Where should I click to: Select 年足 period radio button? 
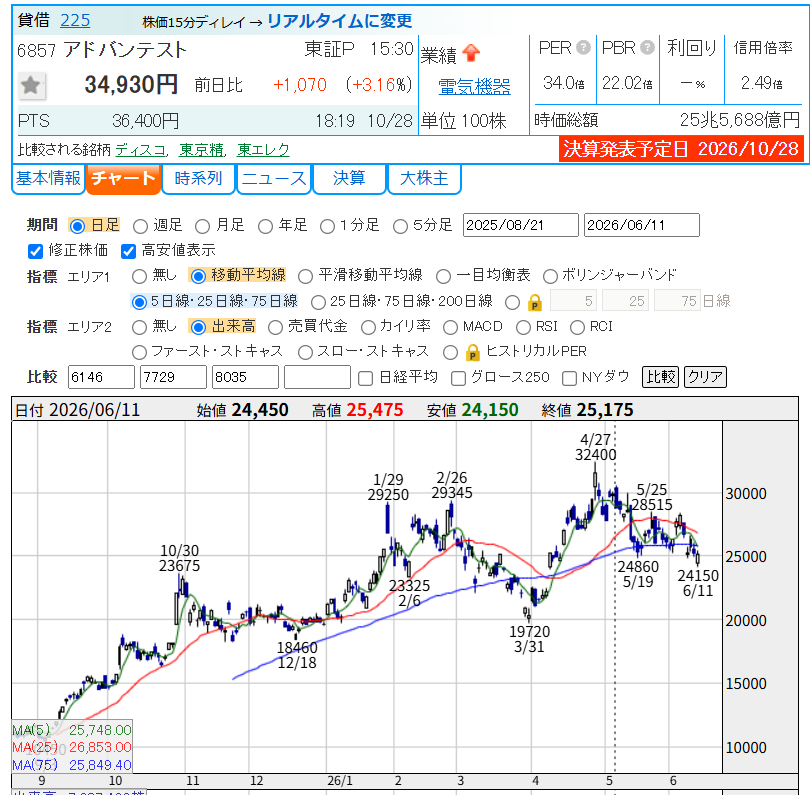(x=265, y=226)
